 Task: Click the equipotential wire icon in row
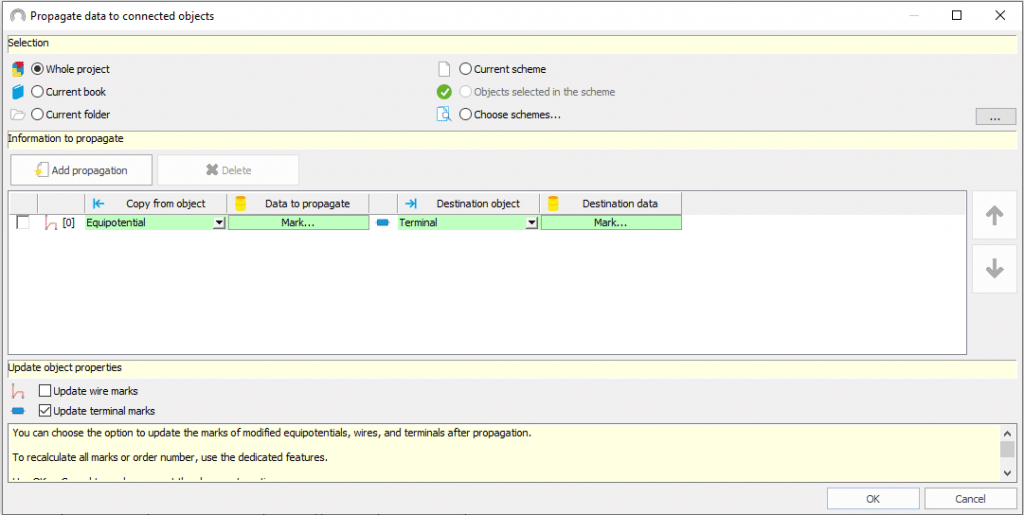(x=50, y=224)
